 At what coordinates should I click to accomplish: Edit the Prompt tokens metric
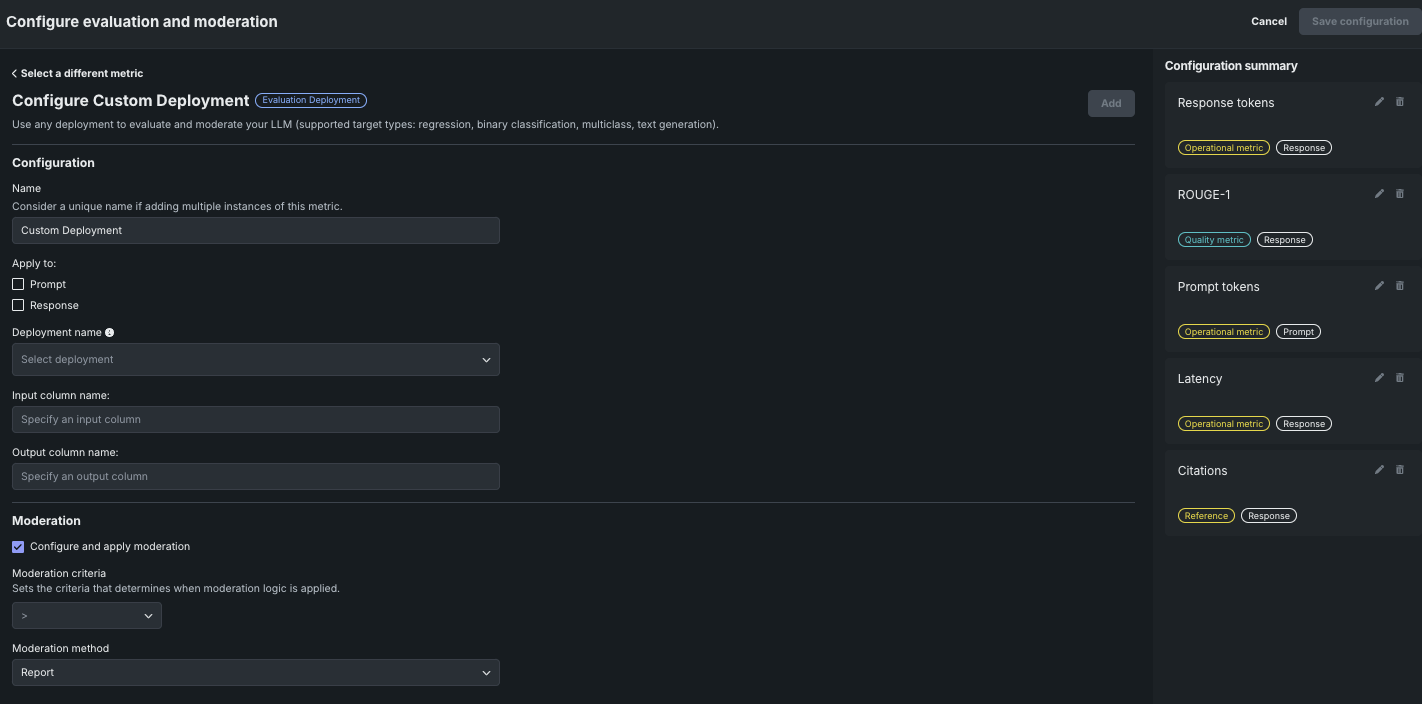point(1379,286)
